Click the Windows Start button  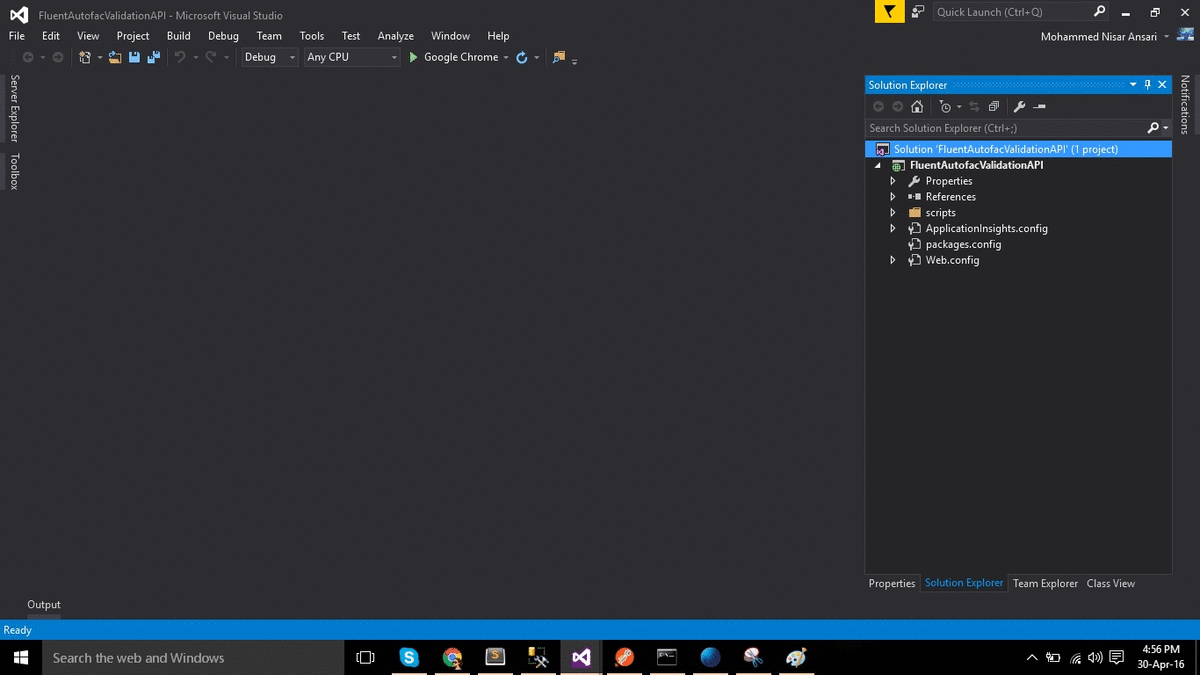coord(20,657)
